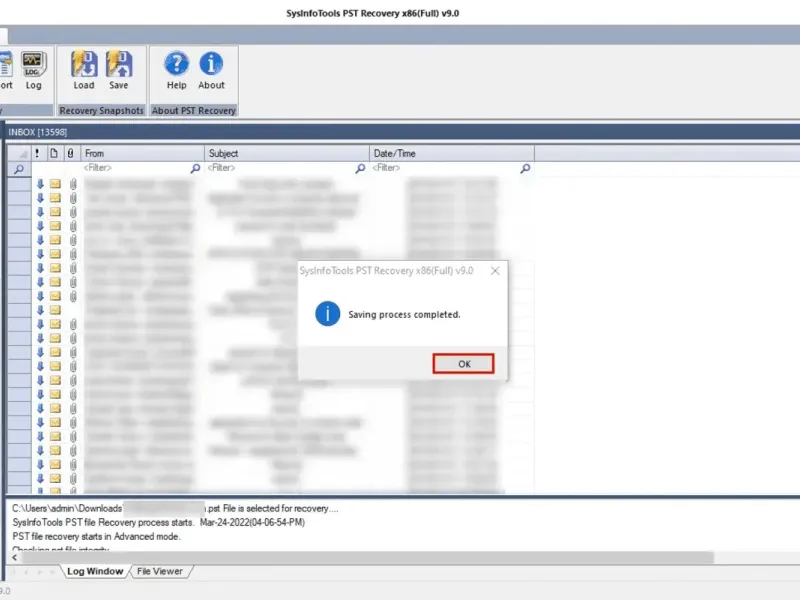Open the Log toolbar icon
Screen dimensions: 800x600
click(34, 71)
